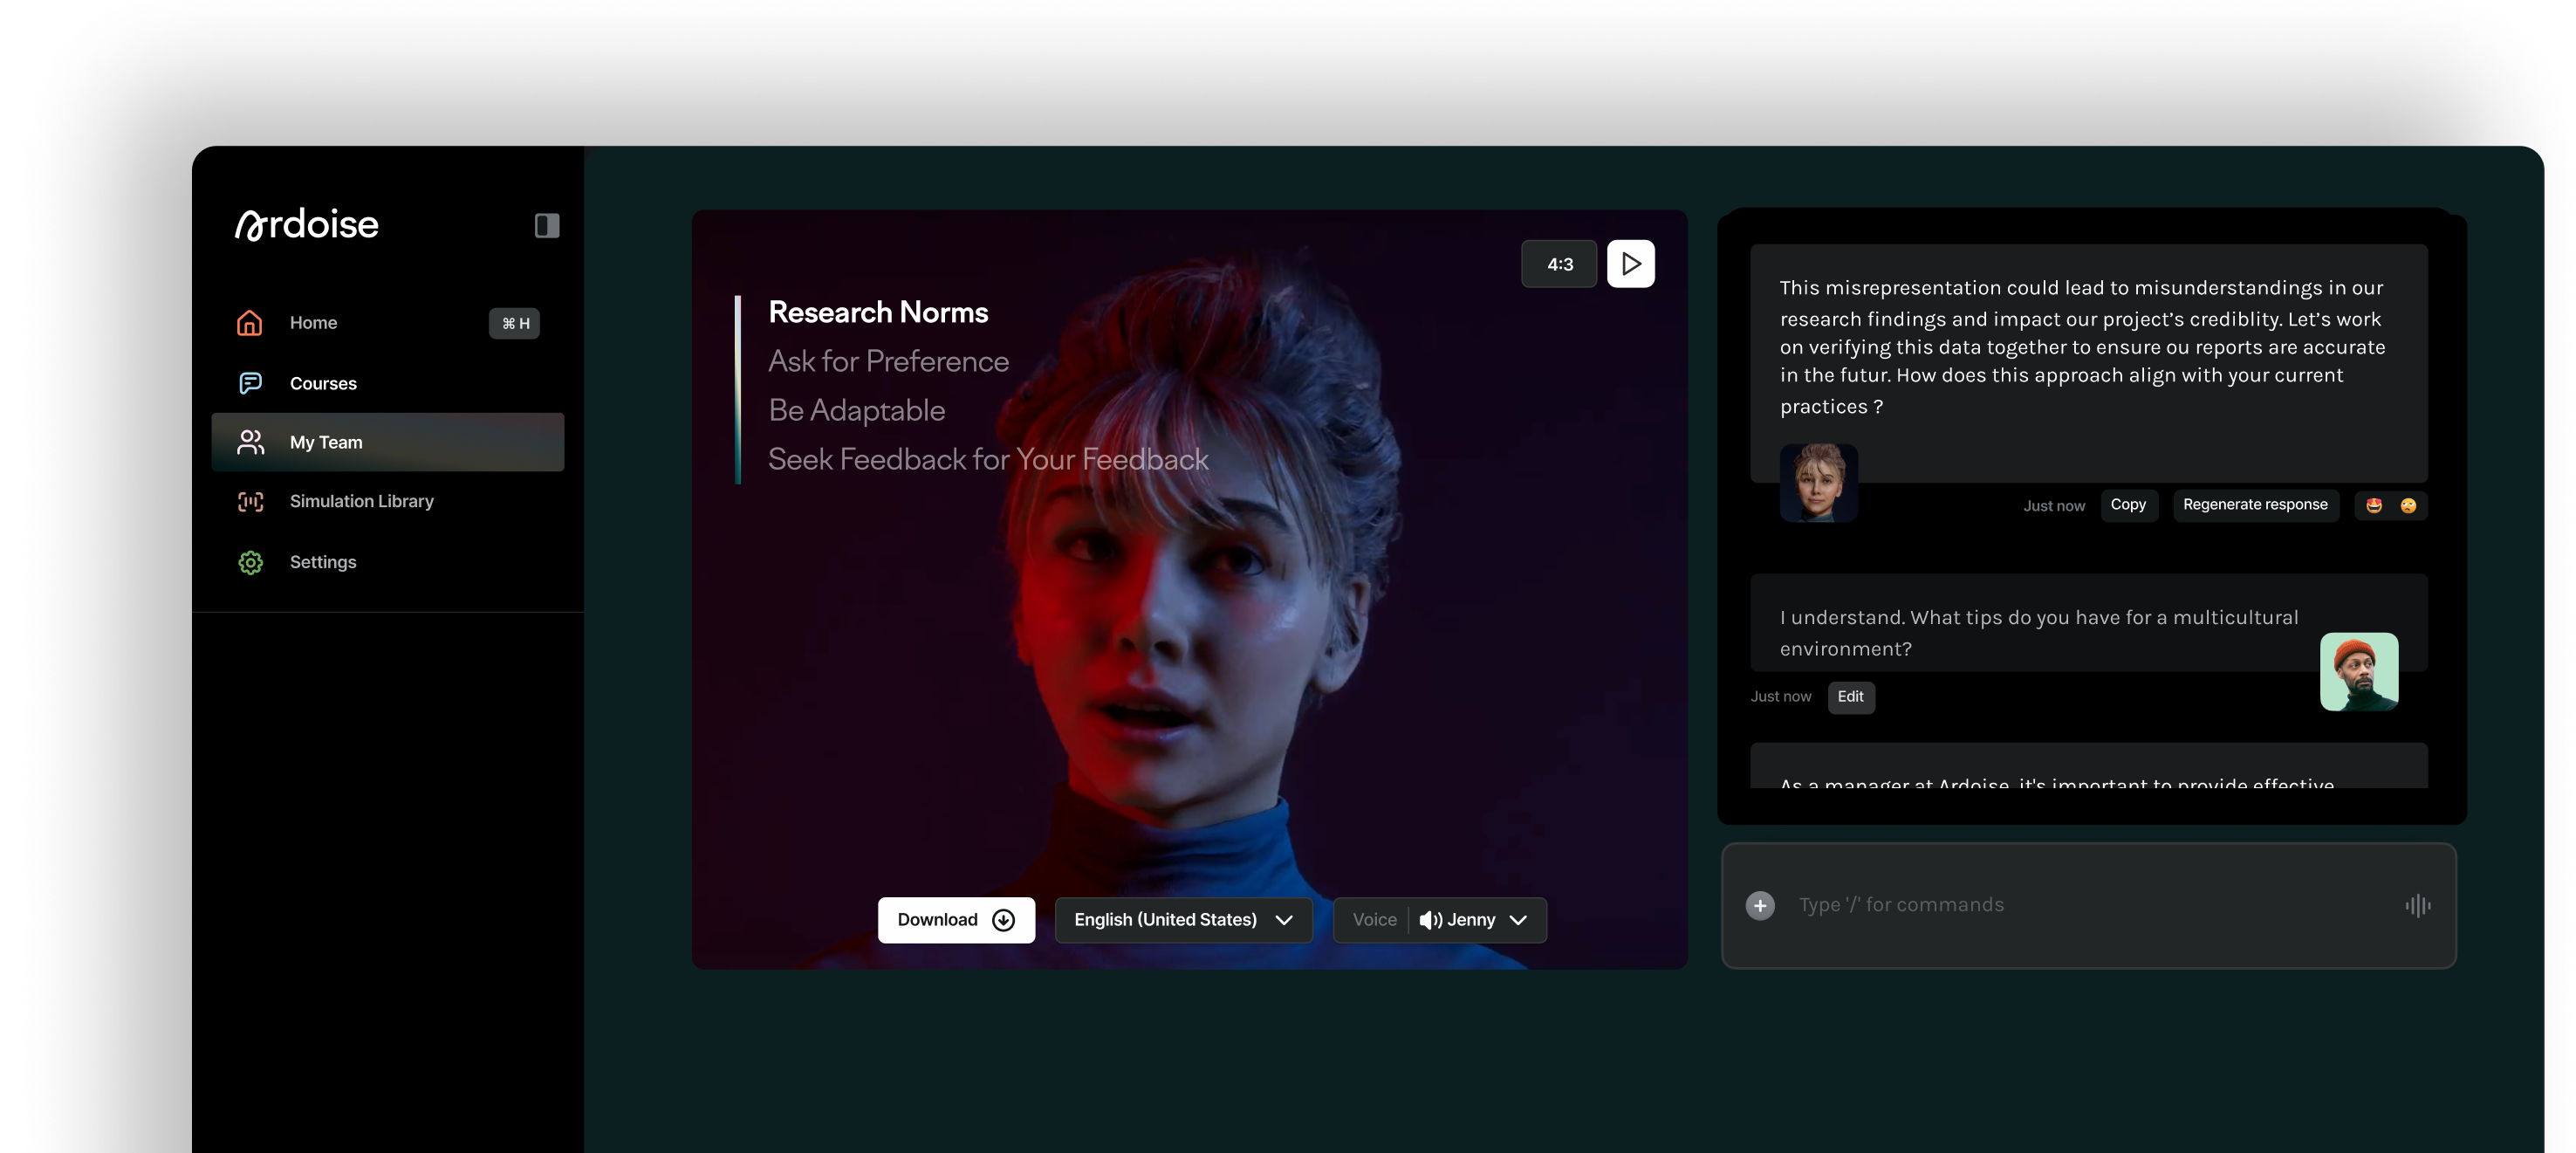
Task: Click the voice waveform microphone icon
Action: tap(2417, 906)
